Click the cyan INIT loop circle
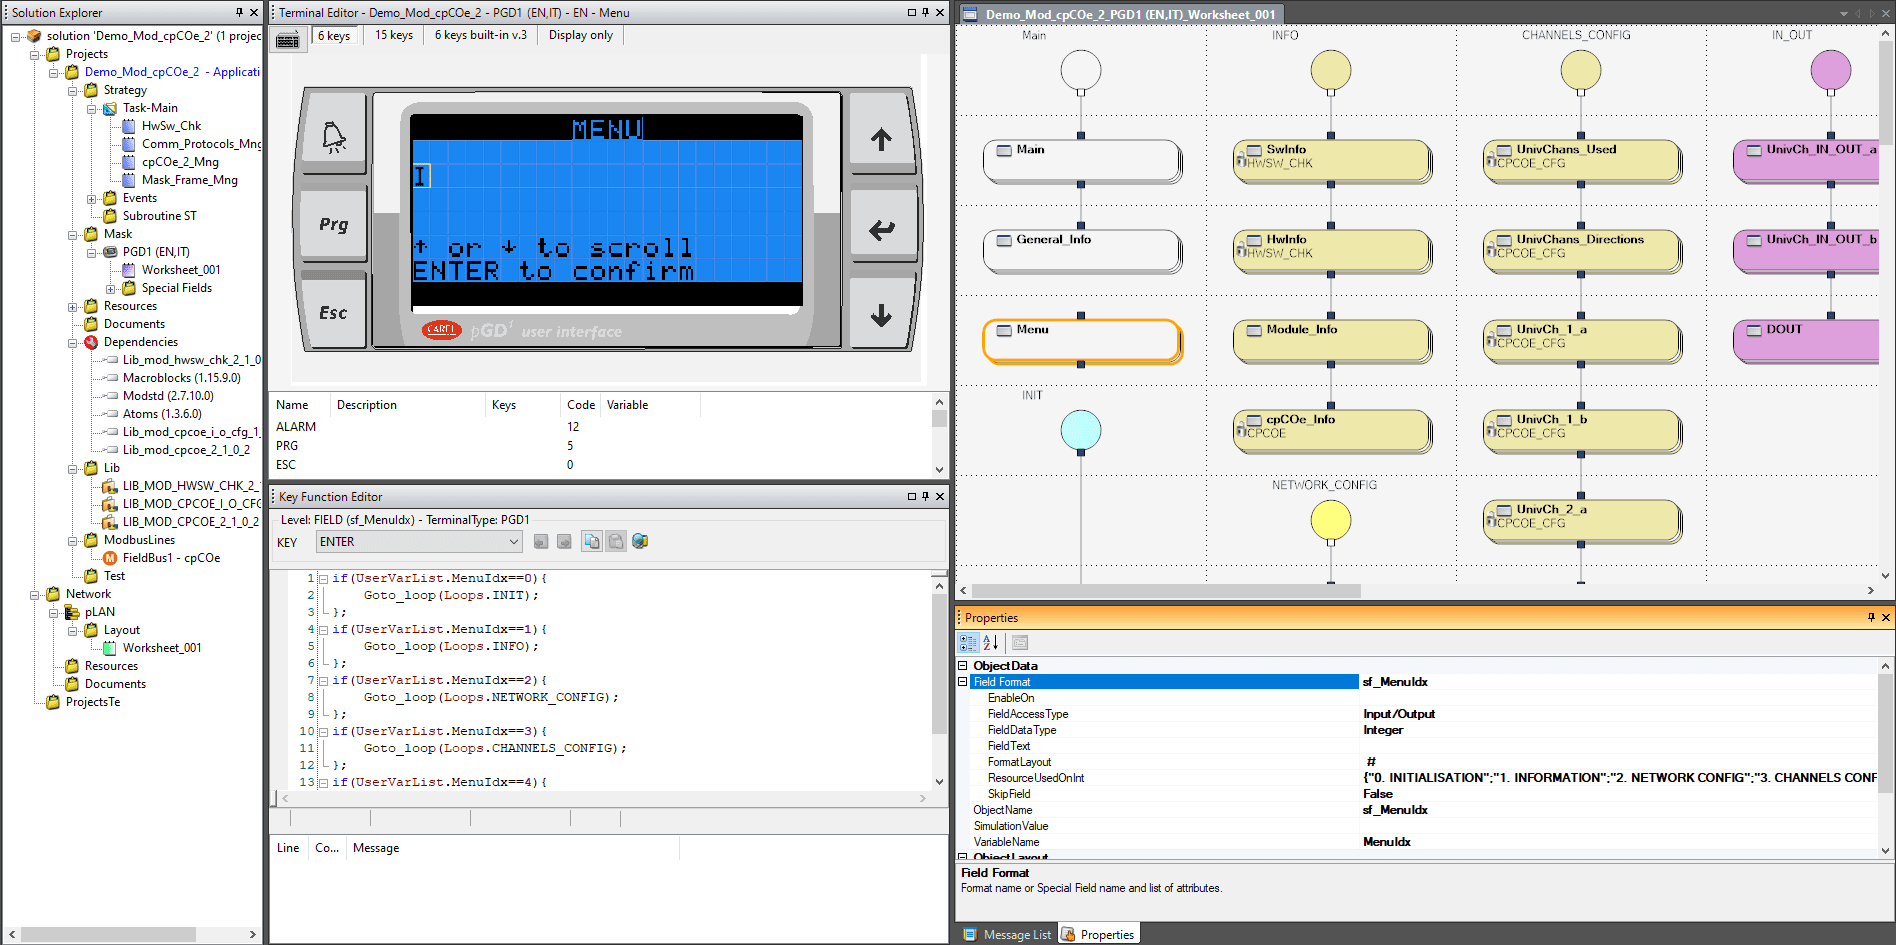This screenshot has height=945, width=1896. pos(1080,430)
